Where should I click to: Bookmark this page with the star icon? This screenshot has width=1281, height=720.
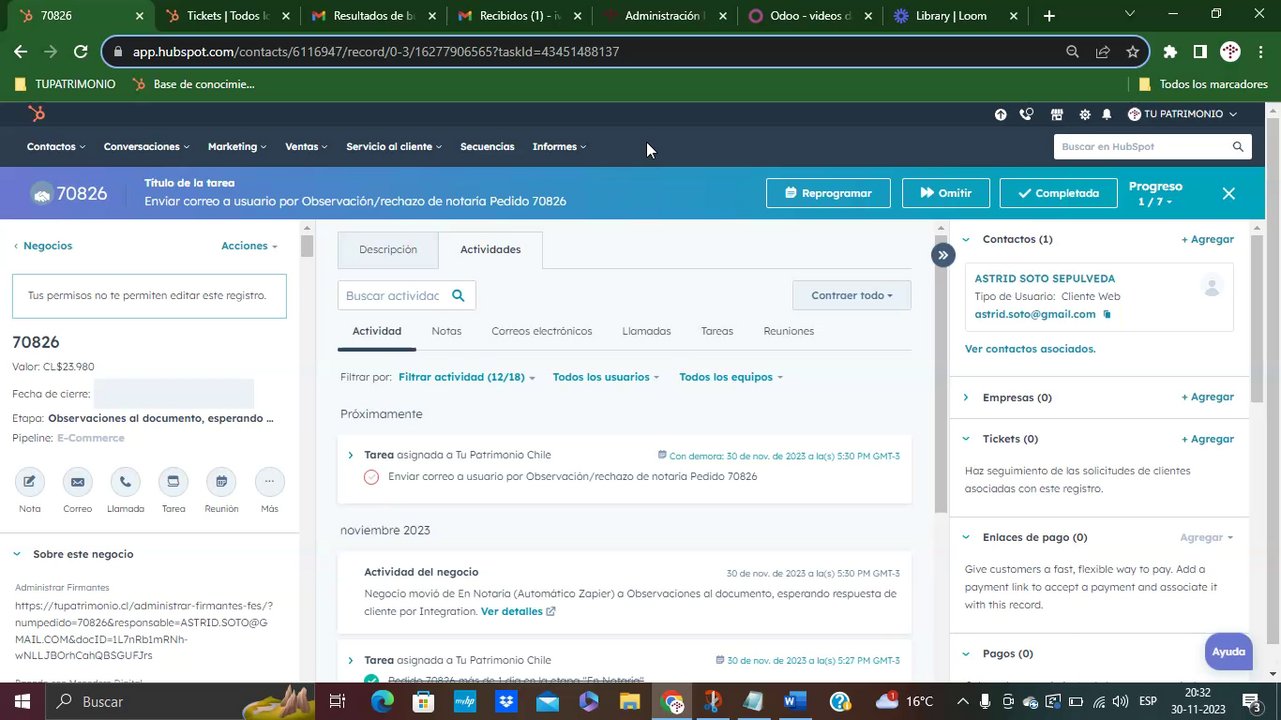coord(1132,51)
